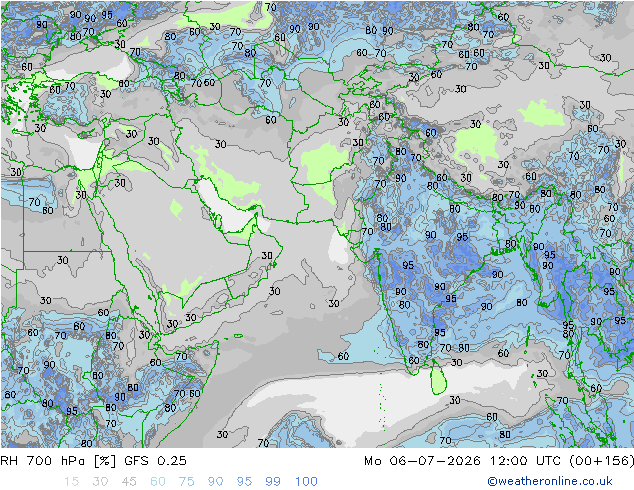Click the grey '30' entry in the color legend
634x490 pixels.
click(100, 482)
